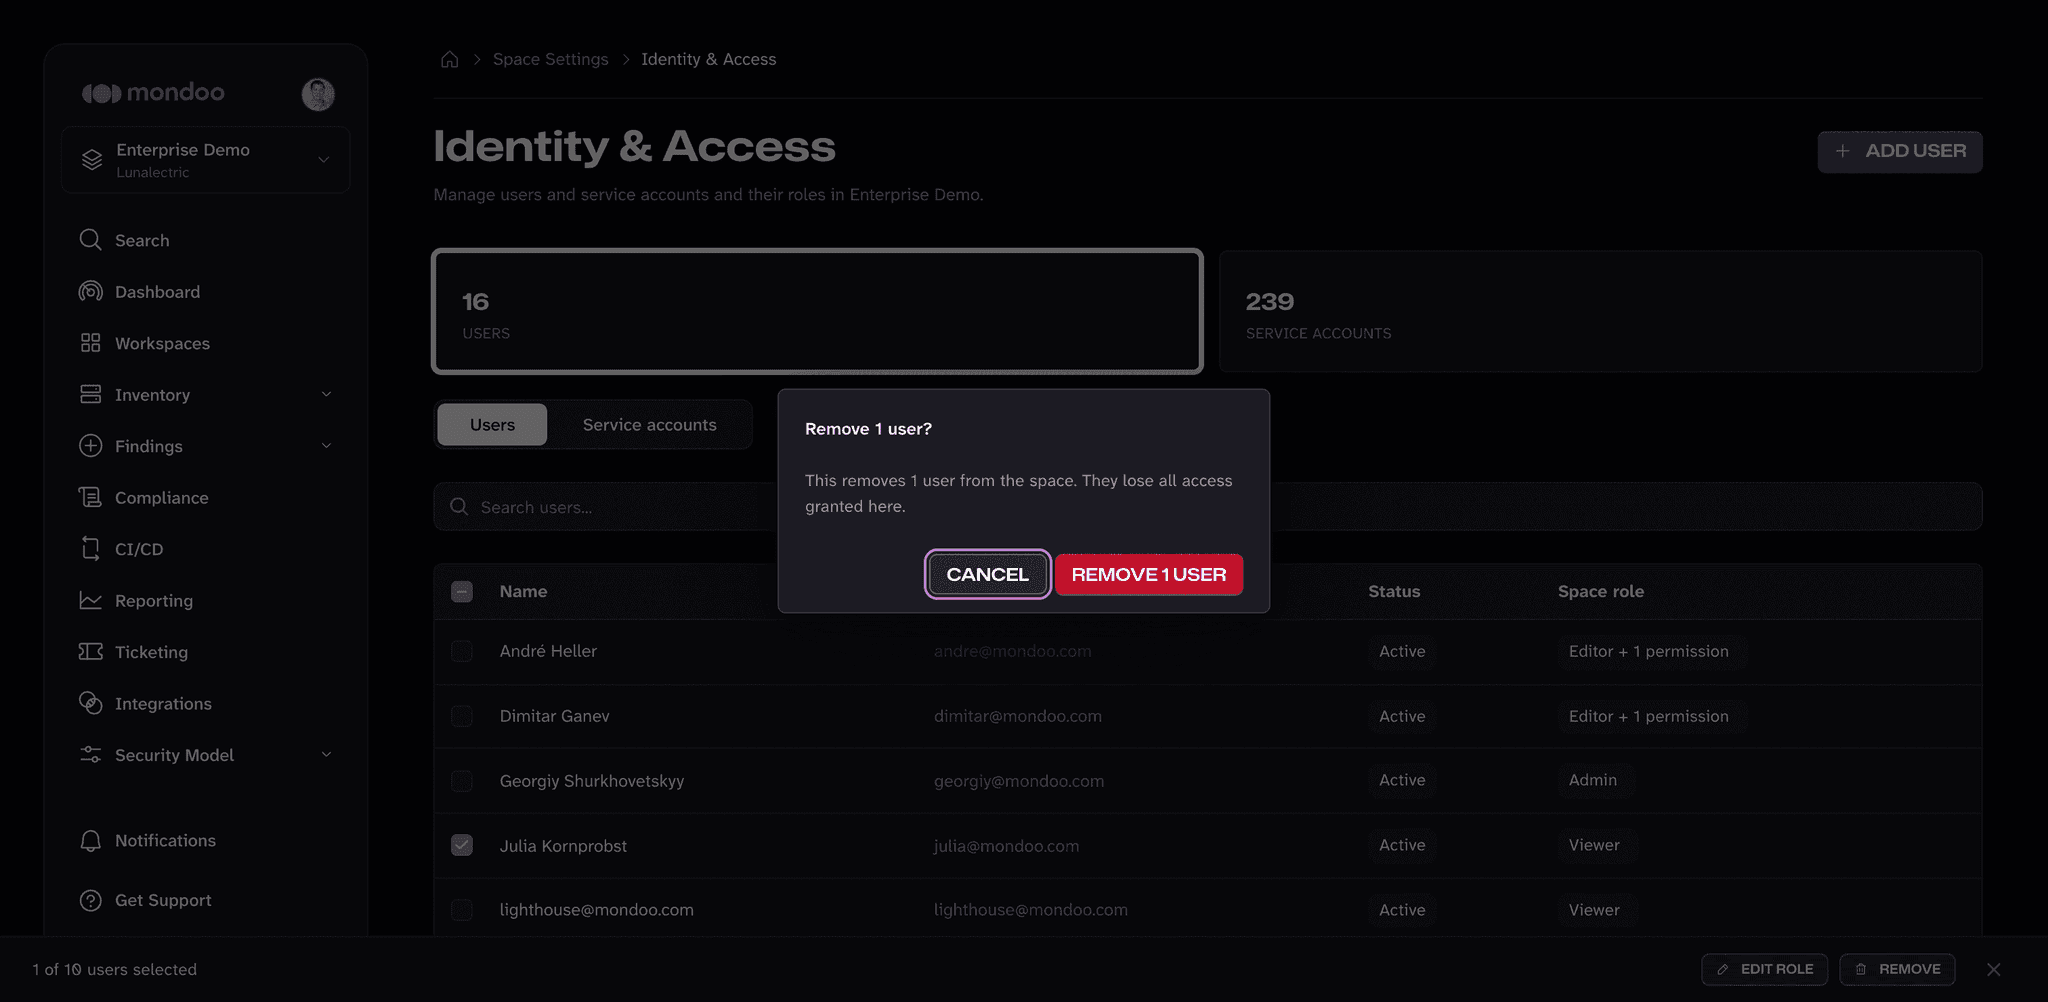
Task: Click the Status column header
Action: point(1394,591)
